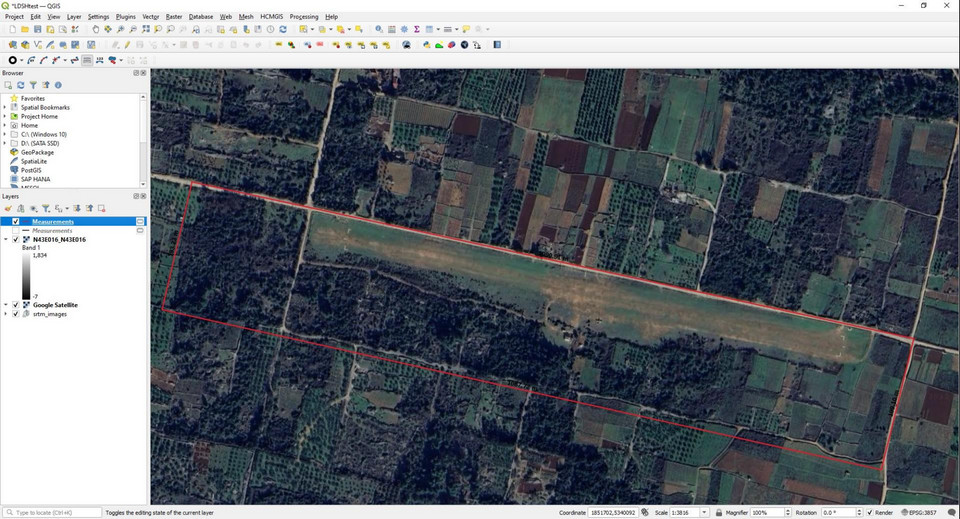
Task: Open the Python Console icon
Action: click(x=427, y=45)
